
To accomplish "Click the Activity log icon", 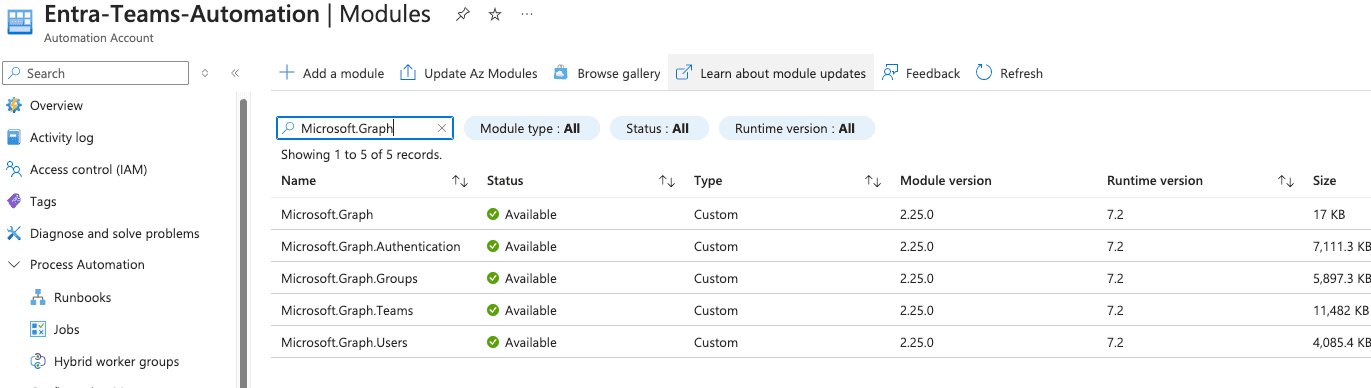I will pos(14,137).
